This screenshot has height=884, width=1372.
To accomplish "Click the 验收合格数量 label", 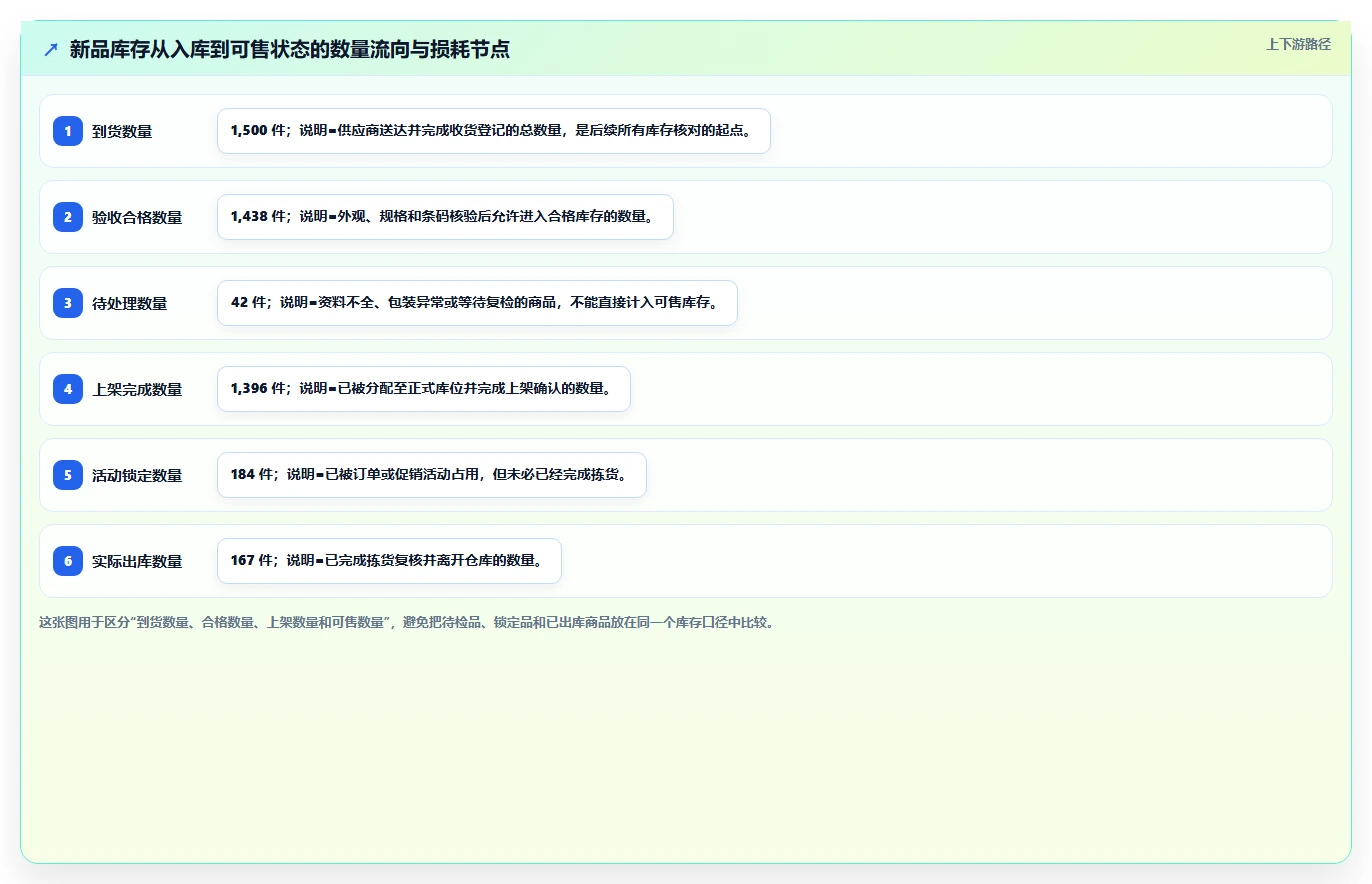I will click(137, 217).
